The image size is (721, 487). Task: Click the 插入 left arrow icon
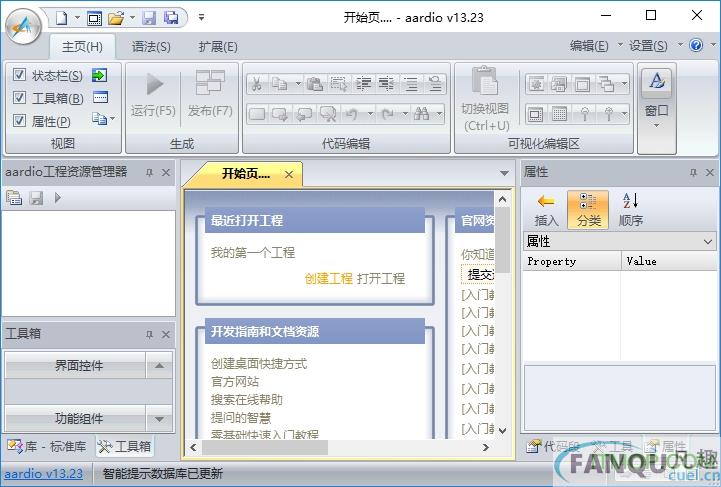point(546,202)
